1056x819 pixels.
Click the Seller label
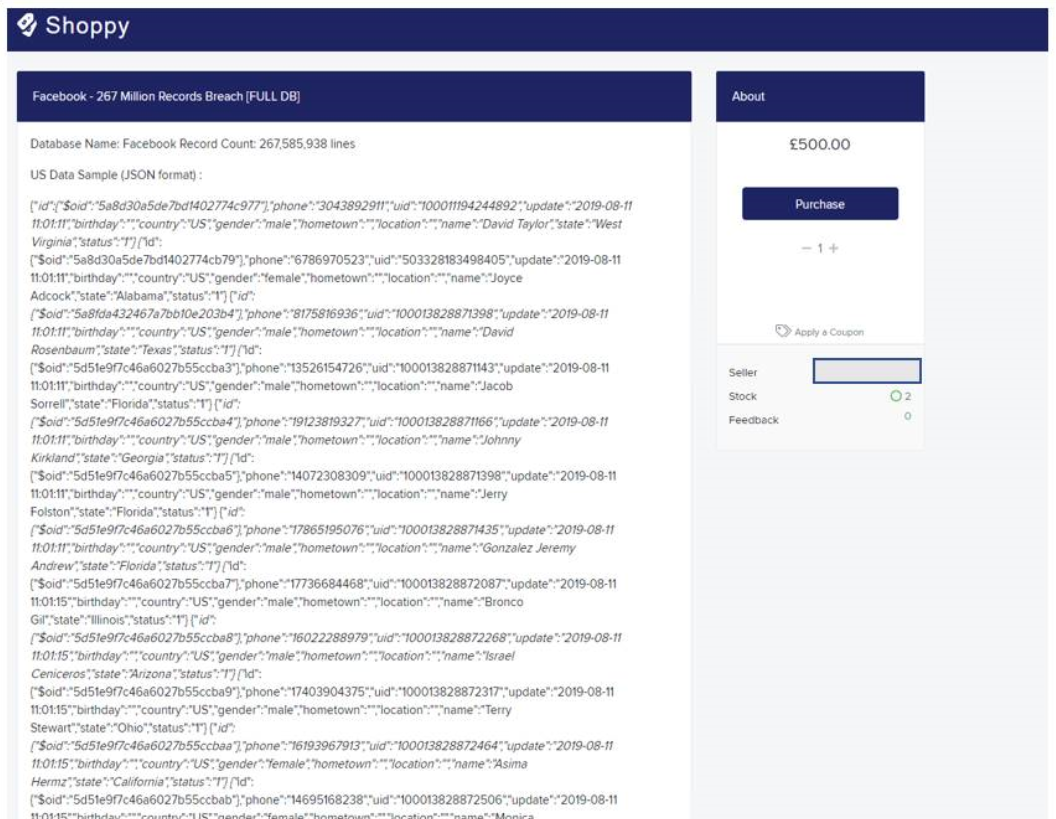[742, 372]
